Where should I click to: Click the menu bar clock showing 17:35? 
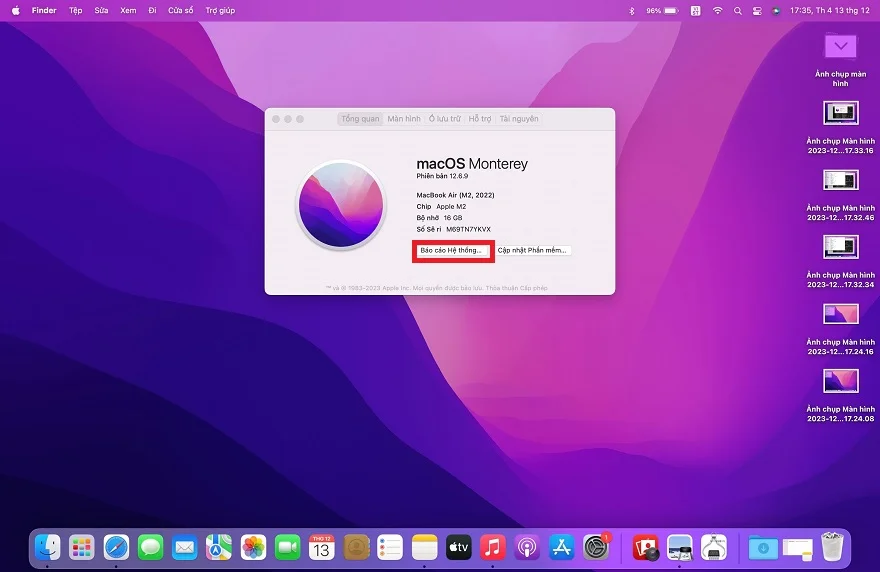[x=829, y=11]
